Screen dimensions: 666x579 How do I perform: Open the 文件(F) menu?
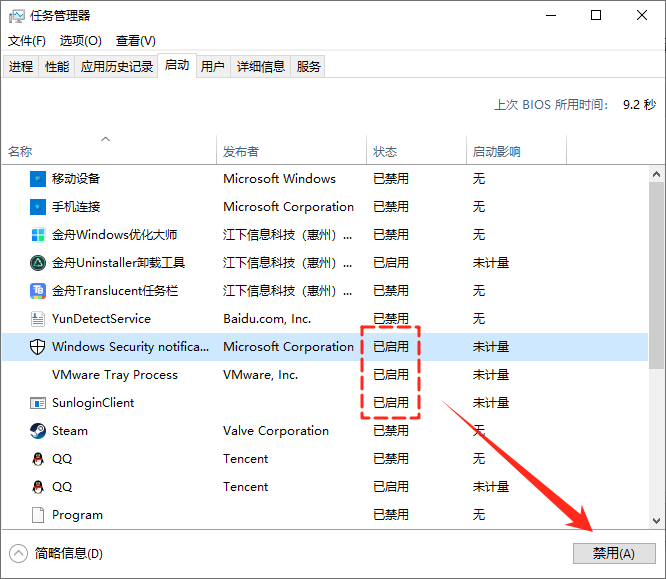(x=27, y=41)
